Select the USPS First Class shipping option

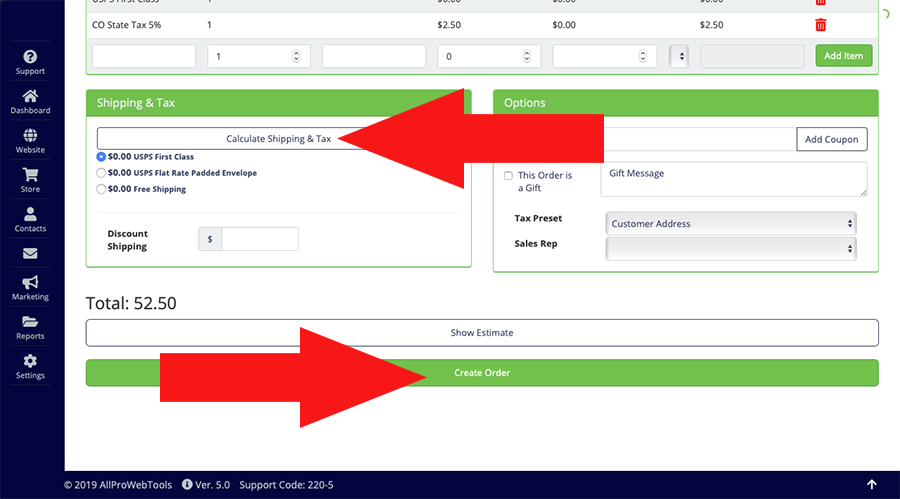tap(101, 157)
